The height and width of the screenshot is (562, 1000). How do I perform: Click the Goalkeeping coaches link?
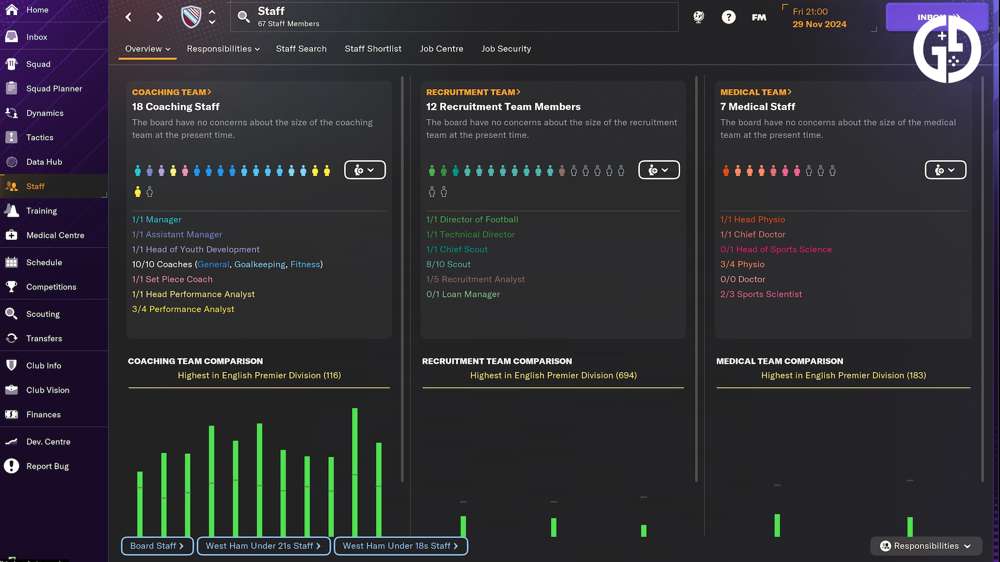(x=259, y=265)
